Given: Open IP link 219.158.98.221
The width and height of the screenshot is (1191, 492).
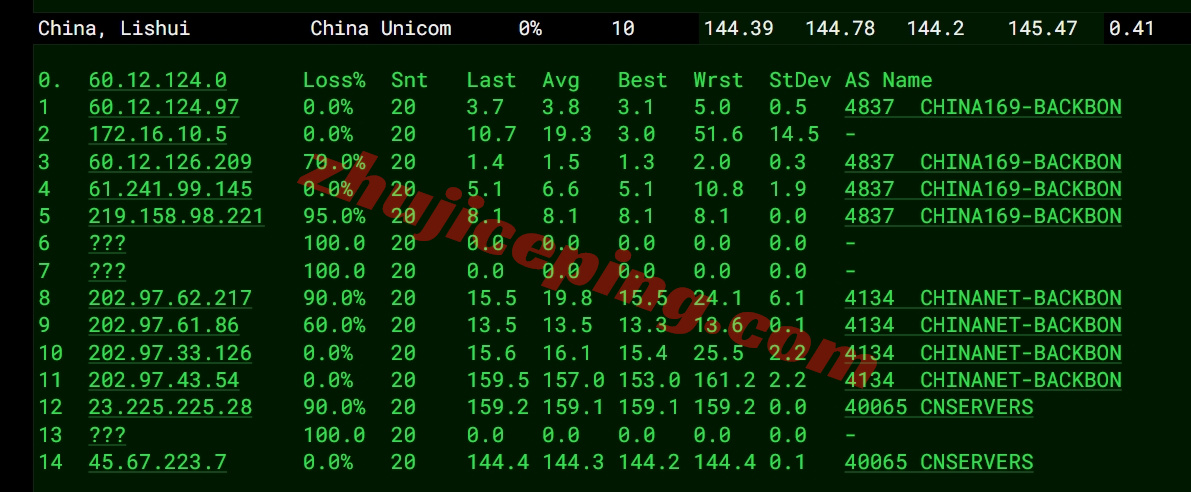Looking at the screenshot, I should click(x=176, y=216).
